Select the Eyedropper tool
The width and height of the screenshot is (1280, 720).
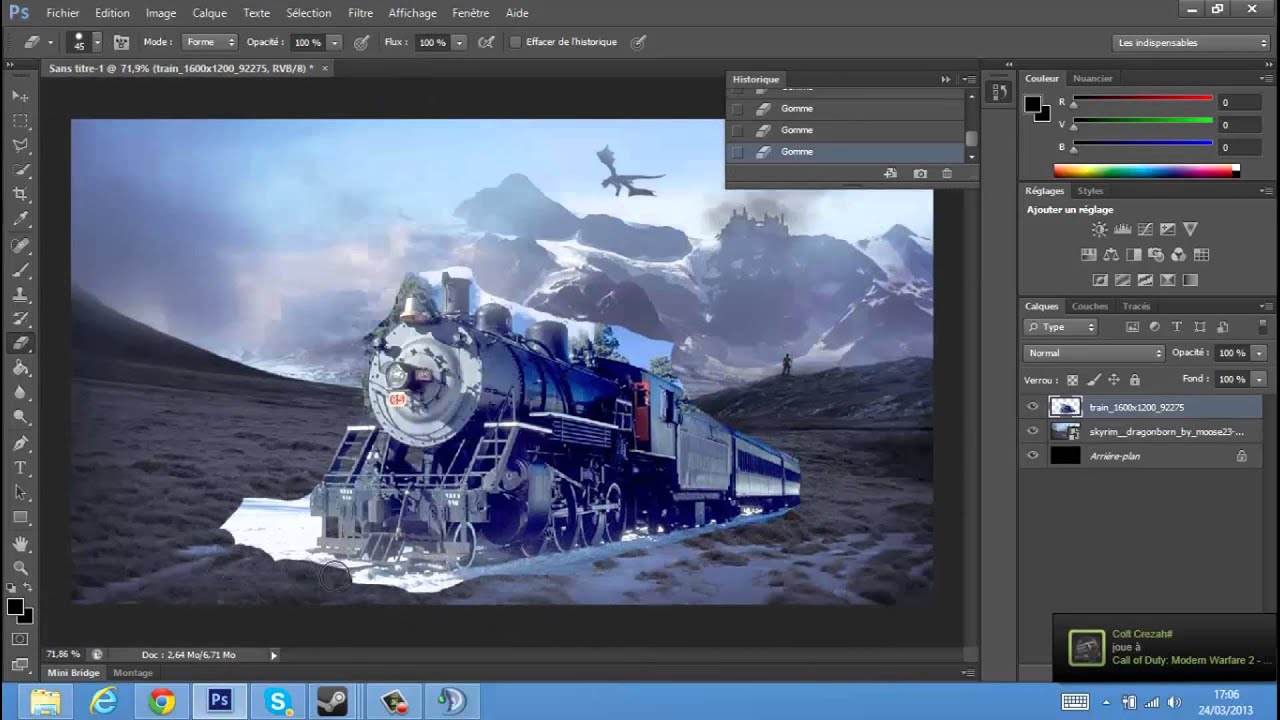(20, 220)
